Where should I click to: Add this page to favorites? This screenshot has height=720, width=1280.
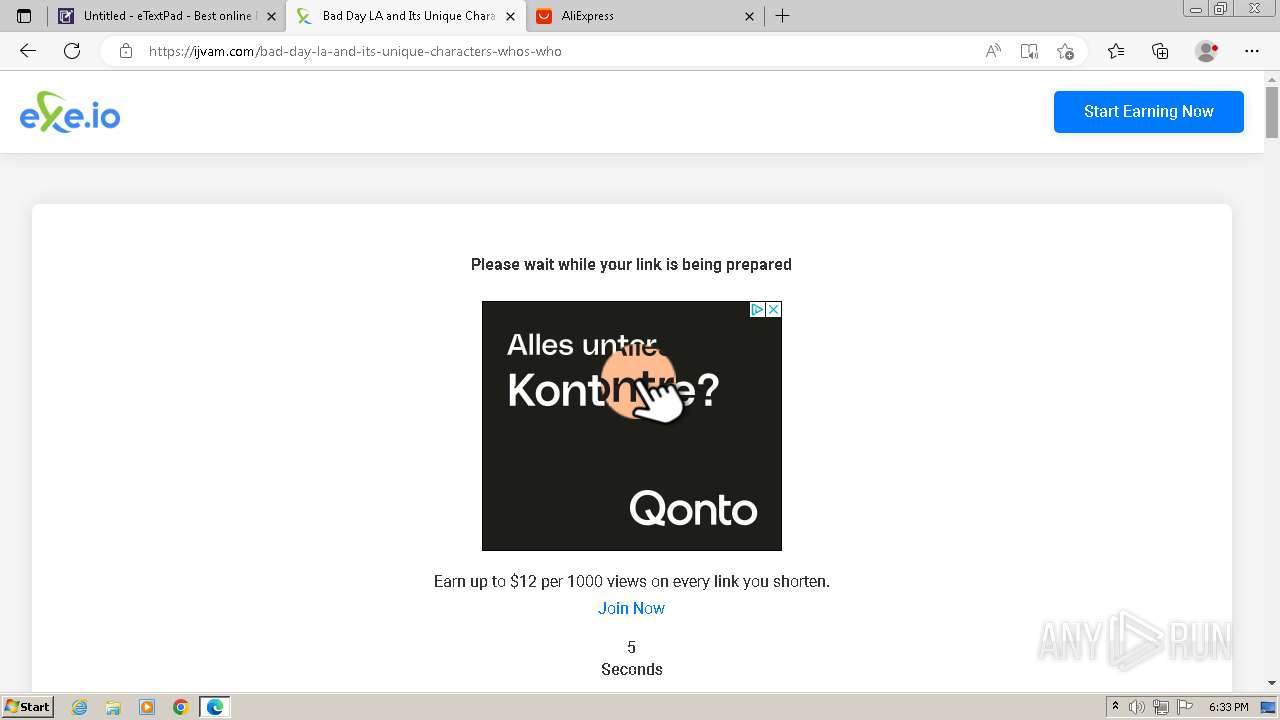click(x=1065, y=51)
